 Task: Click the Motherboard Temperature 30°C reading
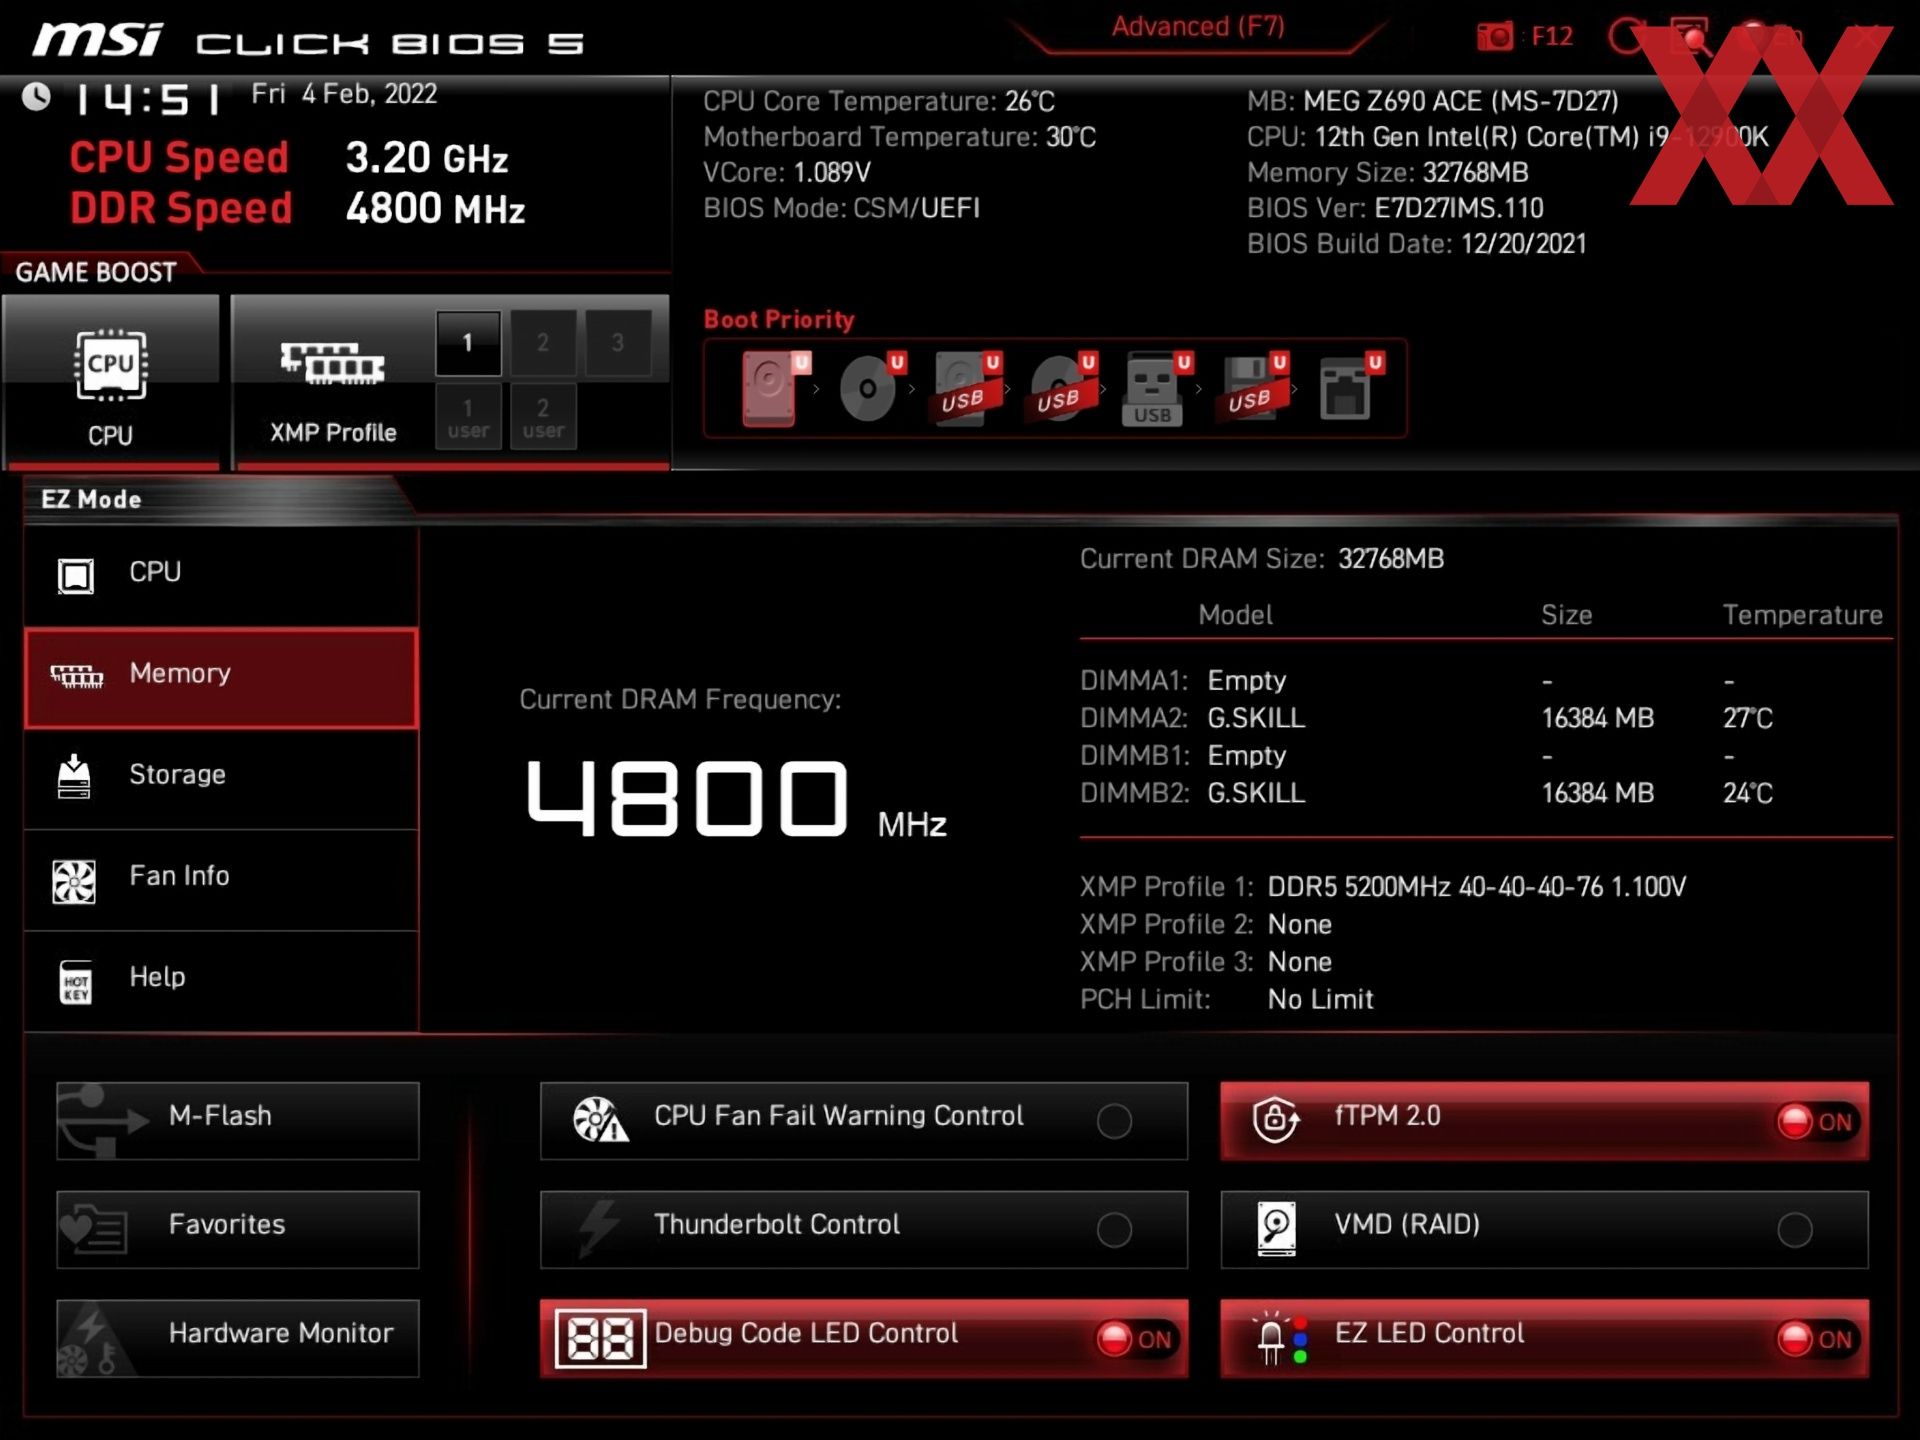900,137
